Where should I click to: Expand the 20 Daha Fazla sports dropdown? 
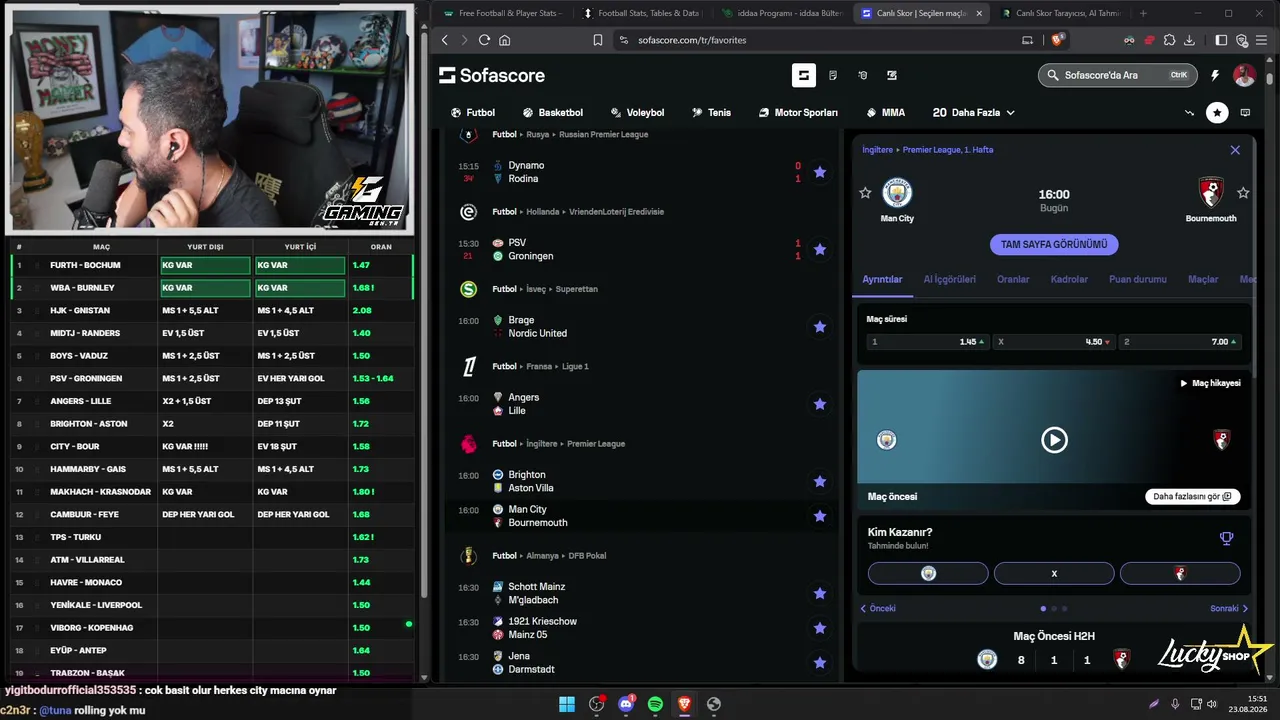tap(973, 113)
